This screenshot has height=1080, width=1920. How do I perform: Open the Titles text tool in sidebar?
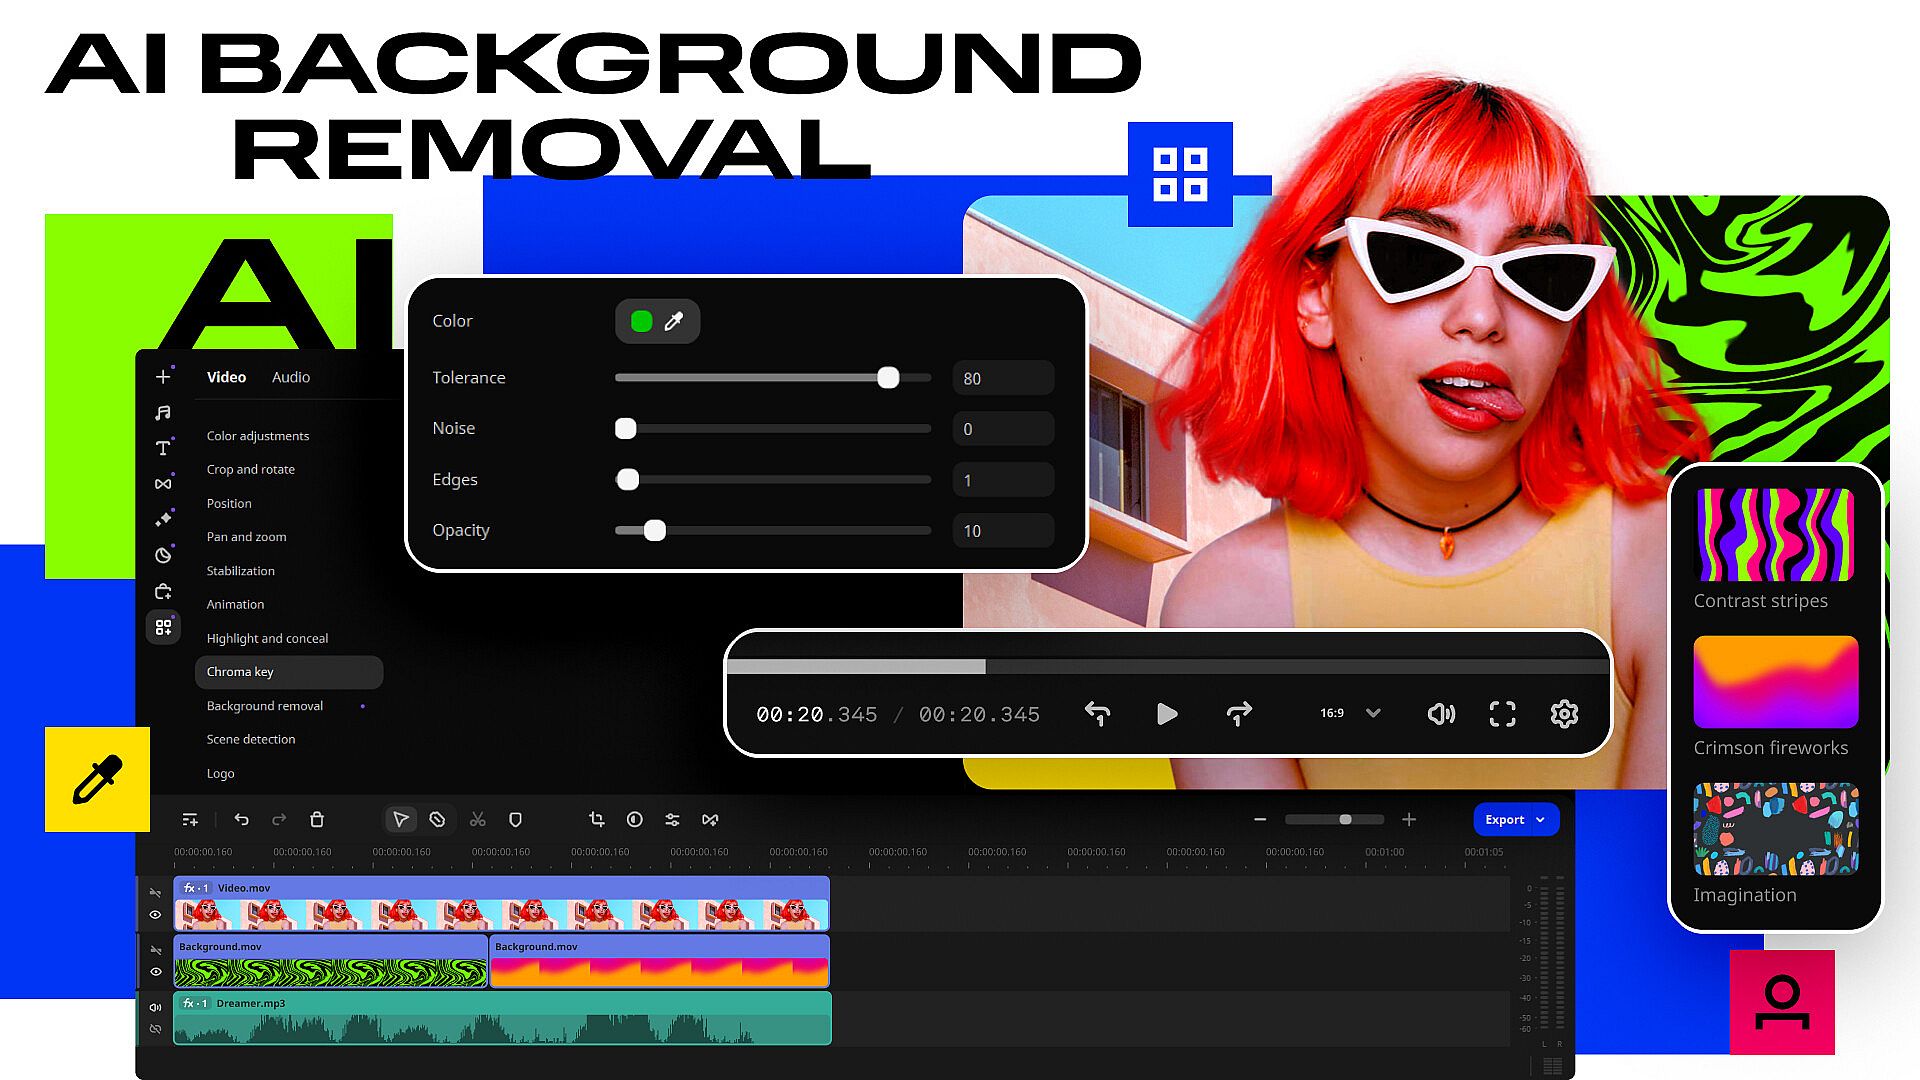coord(163,448)
